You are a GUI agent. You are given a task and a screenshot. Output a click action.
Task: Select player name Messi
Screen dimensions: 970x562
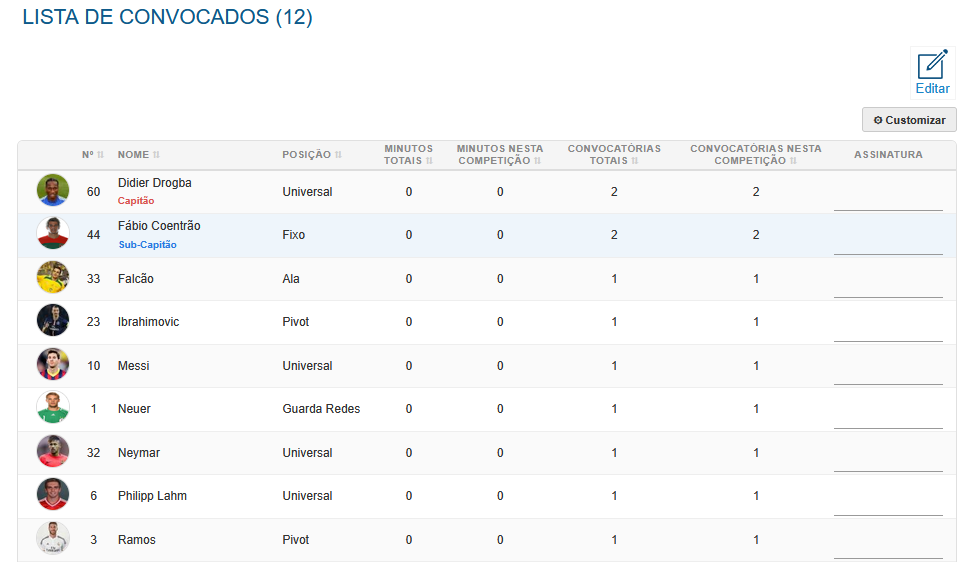click(134, 366)
